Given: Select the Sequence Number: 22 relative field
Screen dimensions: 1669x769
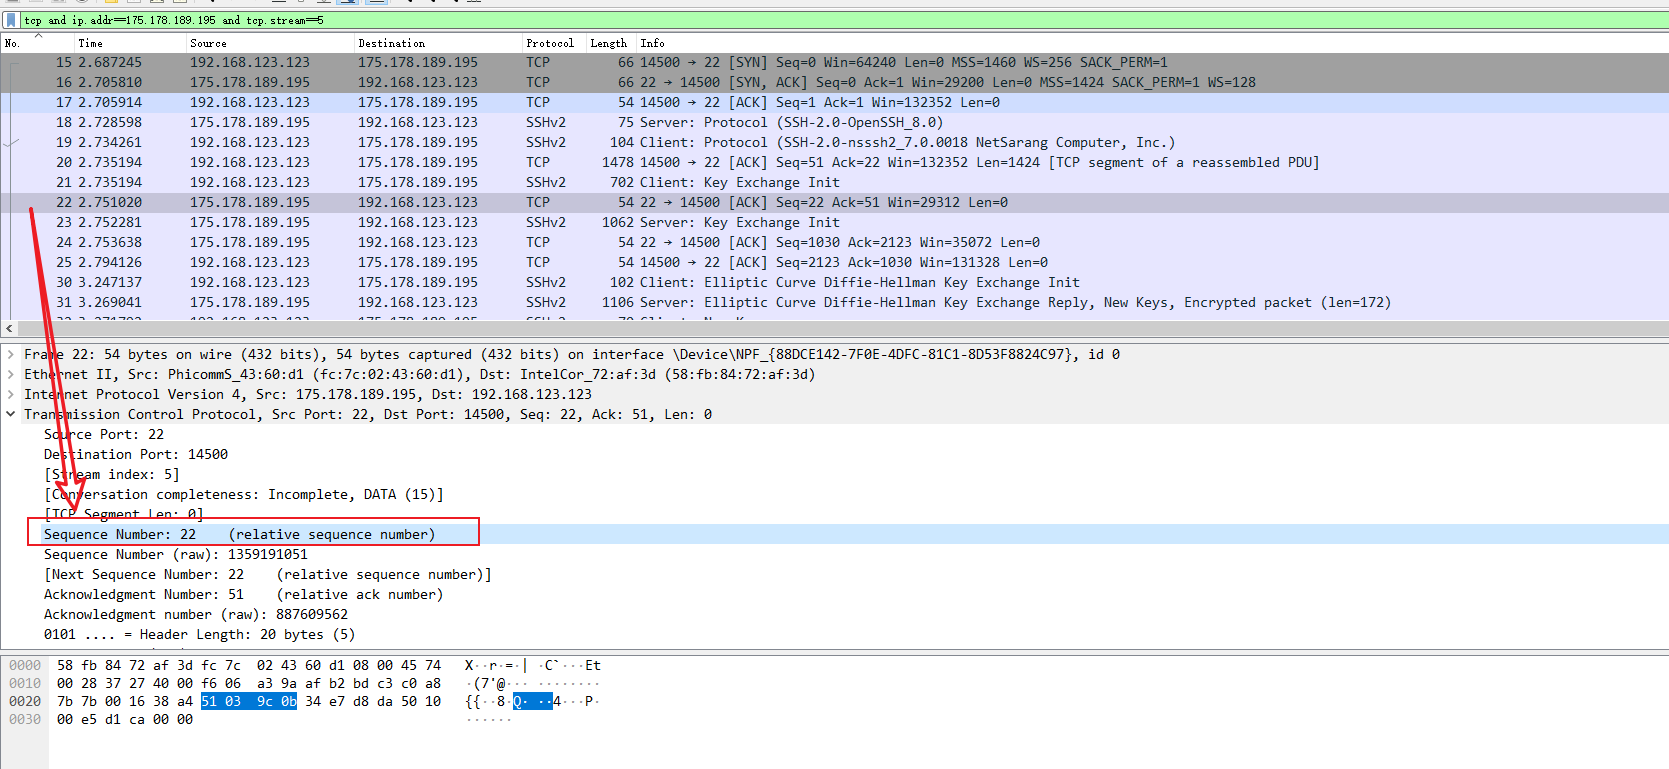Looking at the screenshot, I should click(x=239, y=534).
